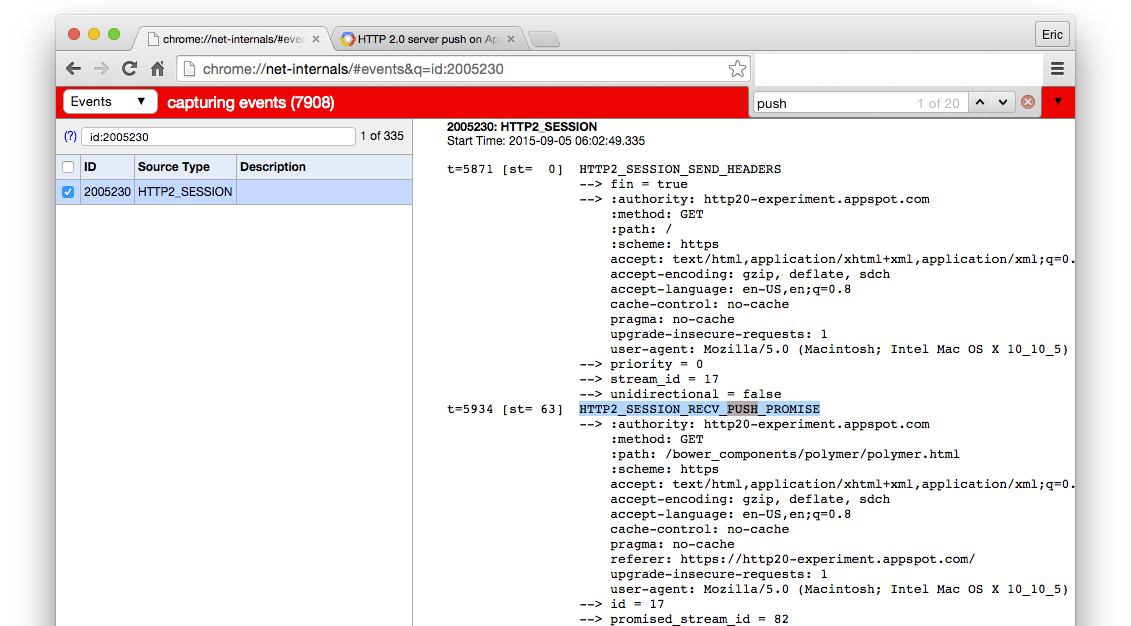Close the net-internals tab

[x=316, y=39]
